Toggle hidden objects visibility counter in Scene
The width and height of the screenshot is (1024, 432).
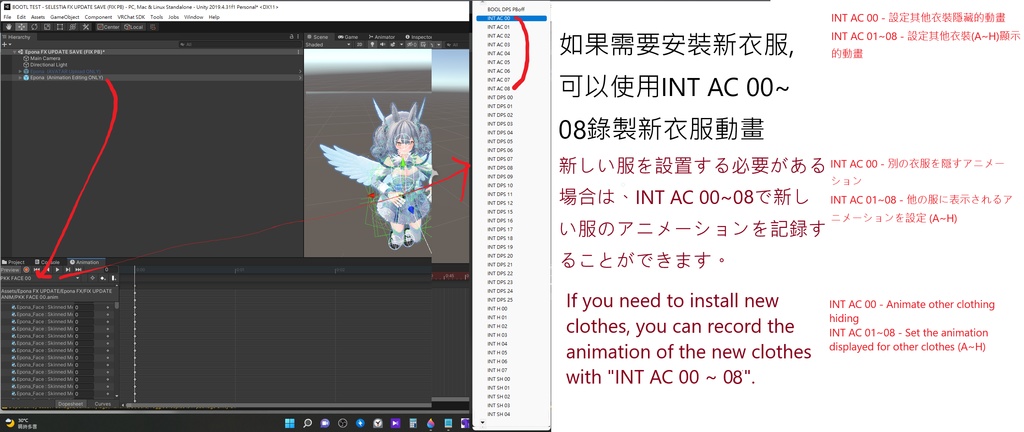click(411, 44)
